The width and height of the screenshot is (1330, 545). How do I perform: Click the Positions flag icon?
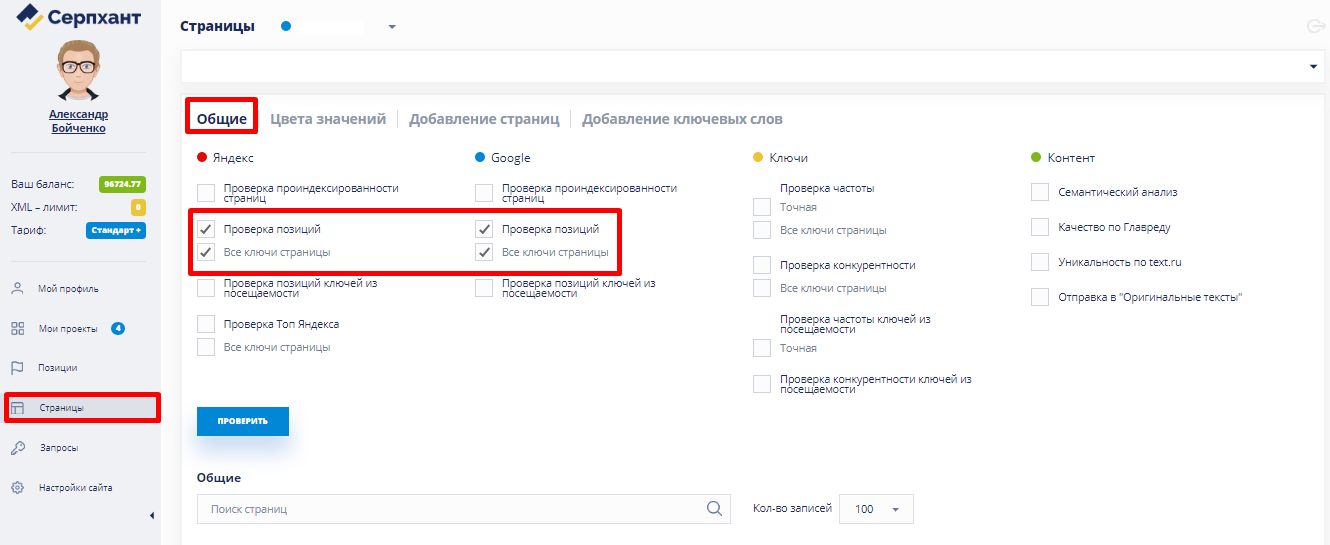[17, 368]
